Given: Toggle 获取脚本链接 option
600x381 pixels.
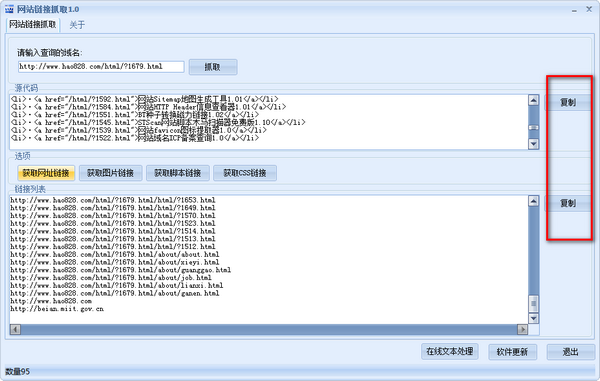Looking at the screenshot, I should [x=178, y=173].
